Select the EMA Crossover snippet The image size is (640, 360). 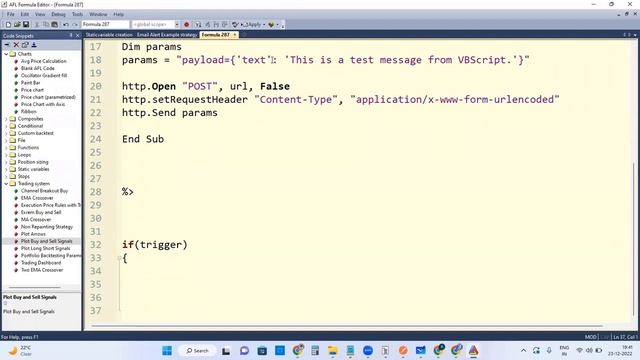pyautogui.click(x=37, y=198)
